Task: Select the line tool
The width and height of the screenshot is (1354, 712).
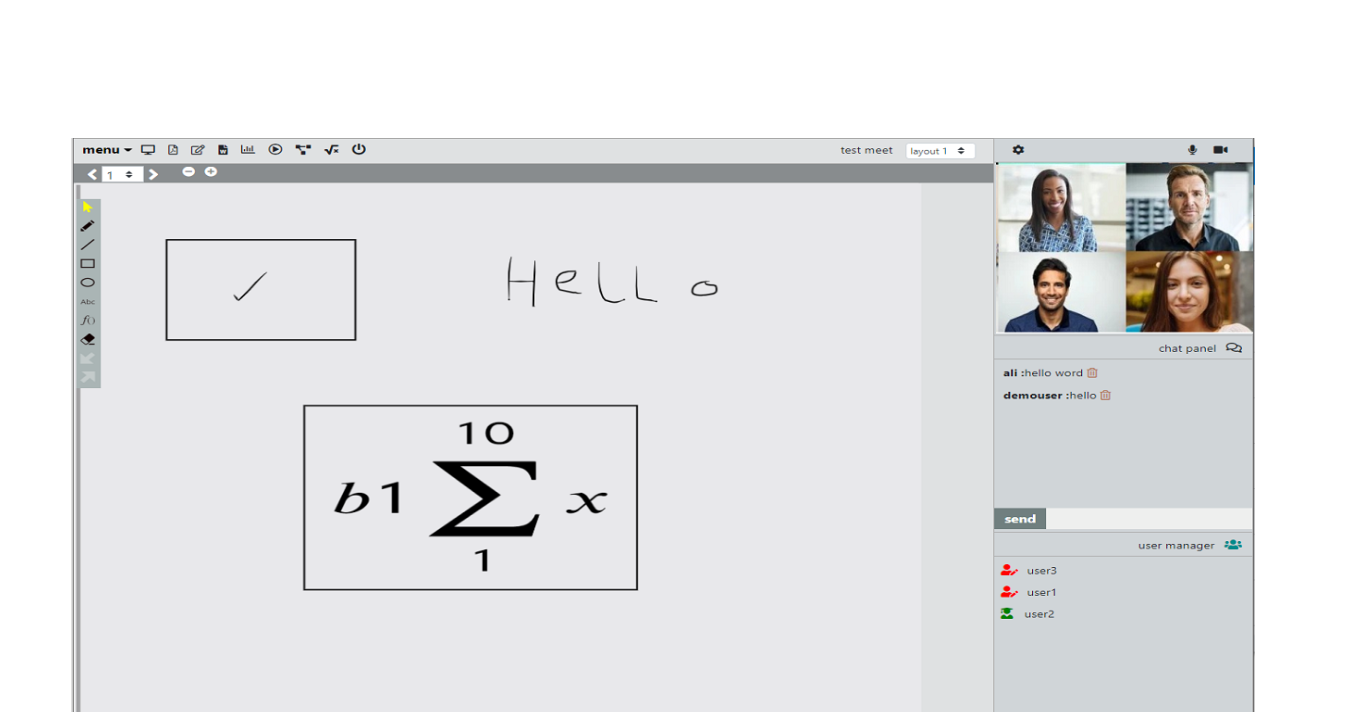Action: 88,245
